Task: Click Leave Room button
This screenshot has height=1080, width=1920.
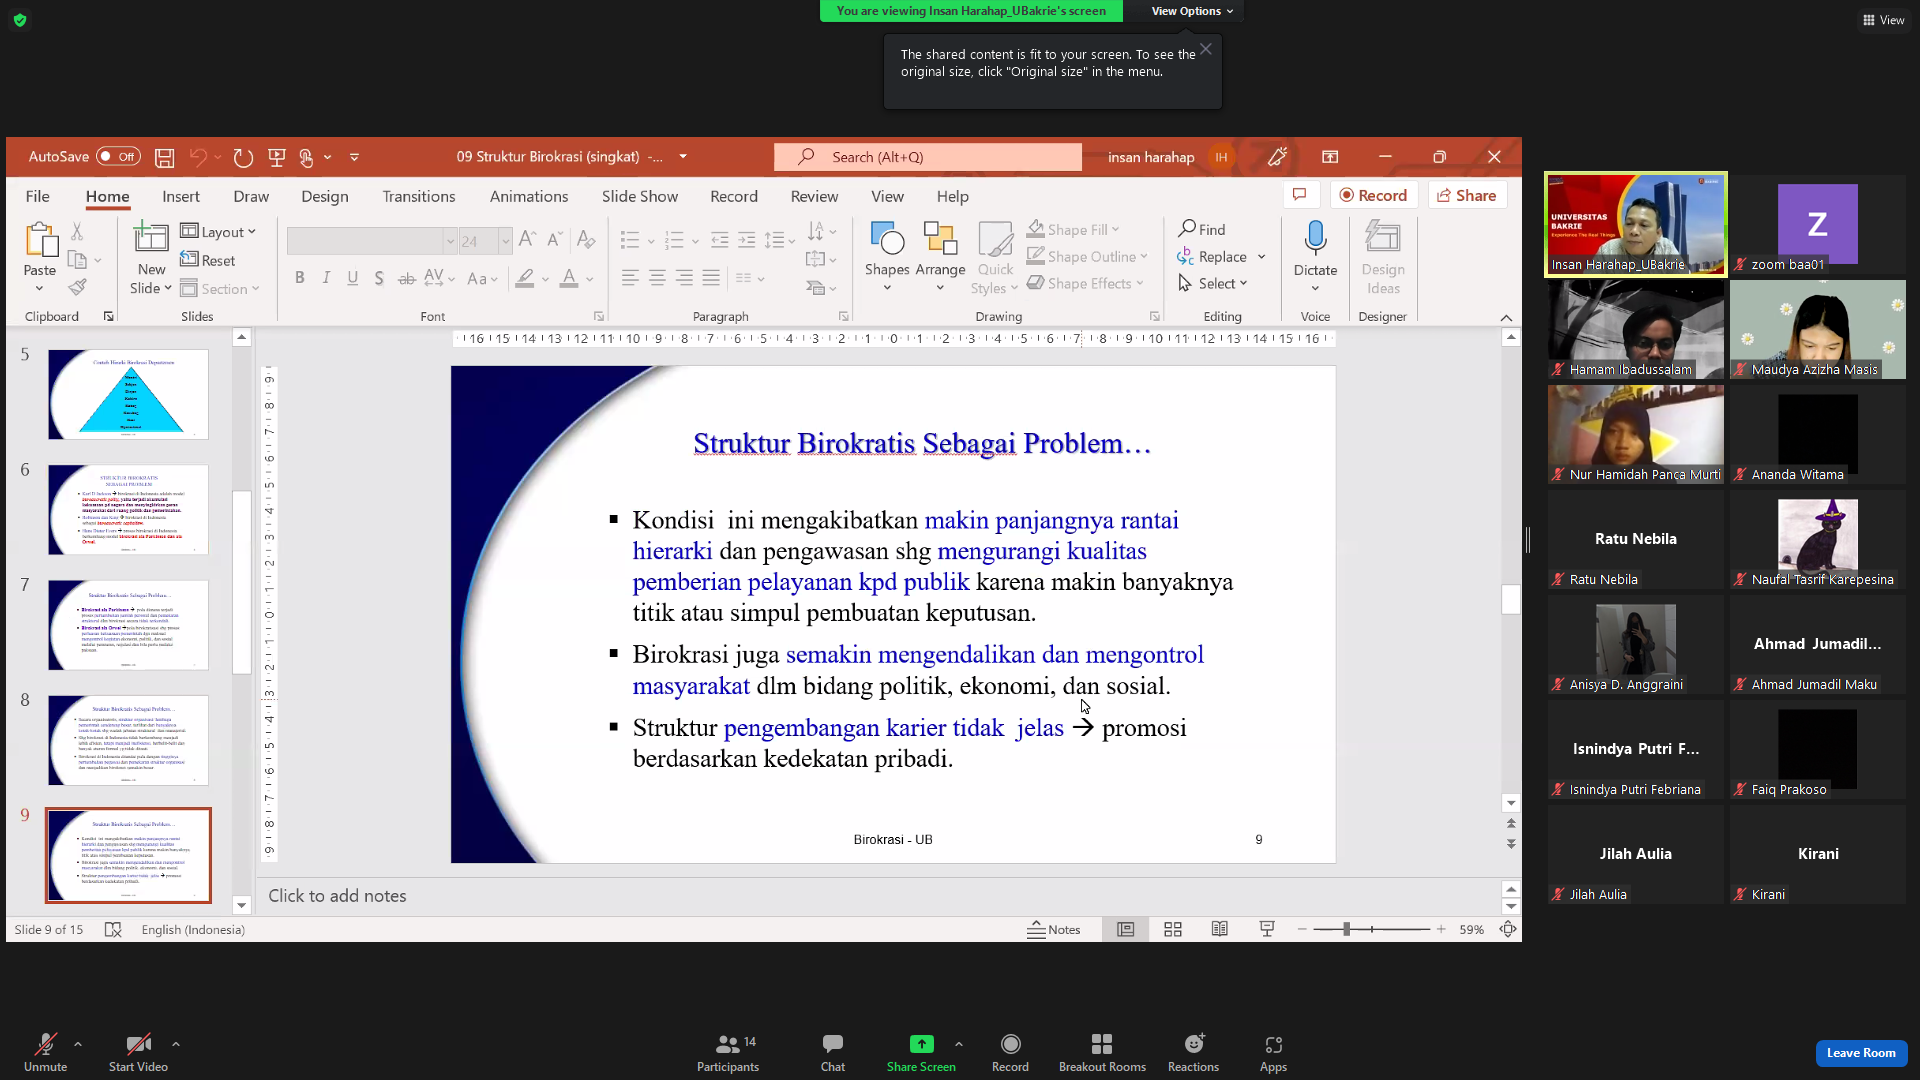Action: tap(1861, 1052)
